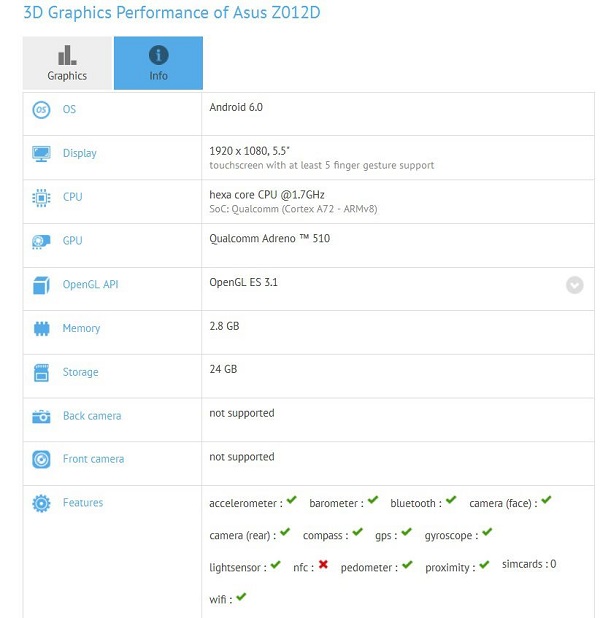Click the 1920 x 1080, 5.5" display value
The image size is (600, 618).
click(x=249, y=151)
